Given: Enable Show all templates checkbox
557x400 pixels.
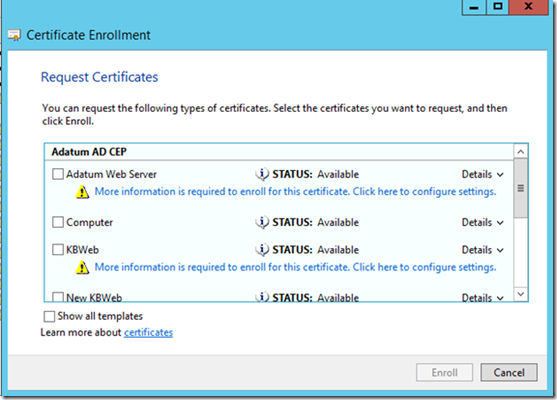Looking at the screenshot, I should tap(49, 316).
